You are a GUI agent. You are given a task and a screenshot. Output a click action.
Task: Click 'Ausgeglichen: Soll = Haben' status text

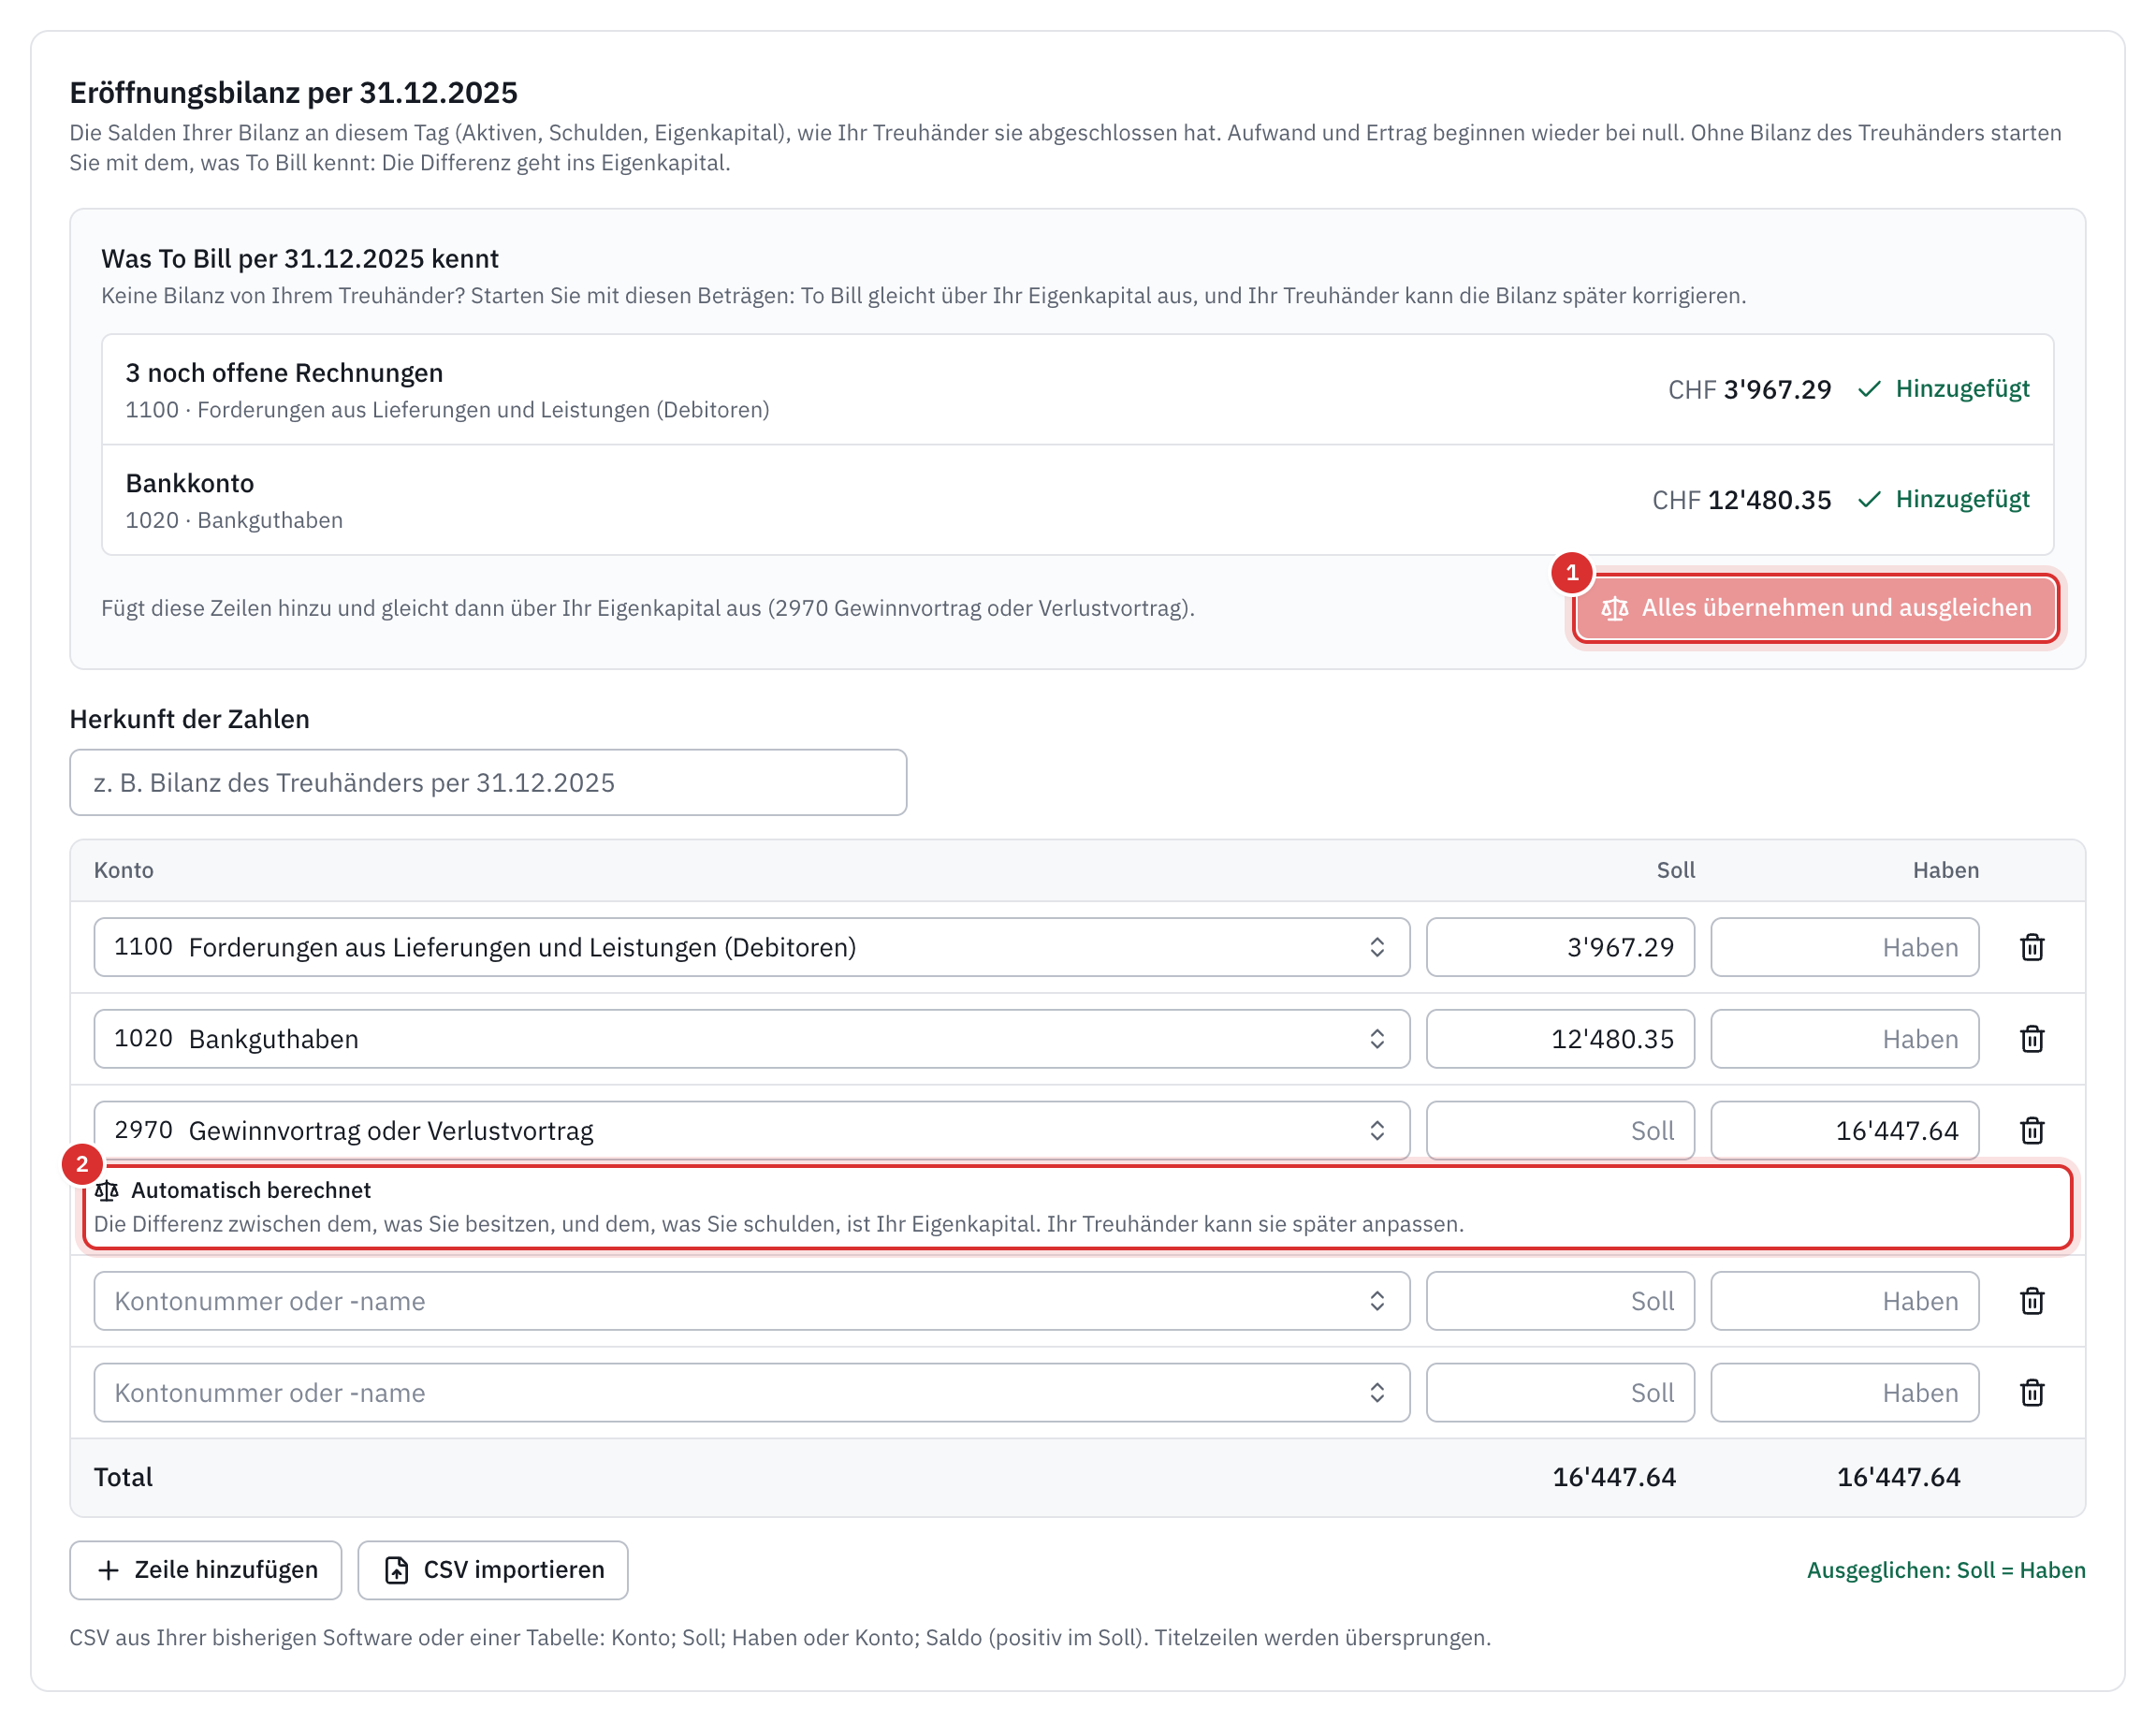(x=1946, y=1570)
